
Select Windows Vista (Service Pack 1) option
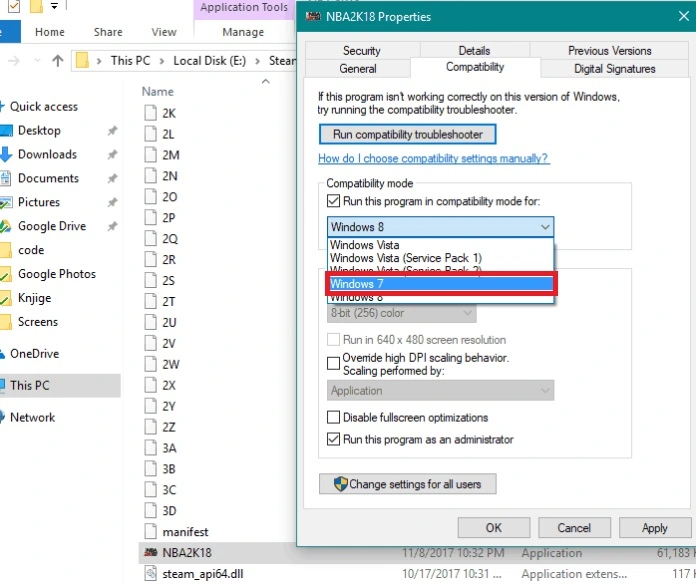coord(441,258)
